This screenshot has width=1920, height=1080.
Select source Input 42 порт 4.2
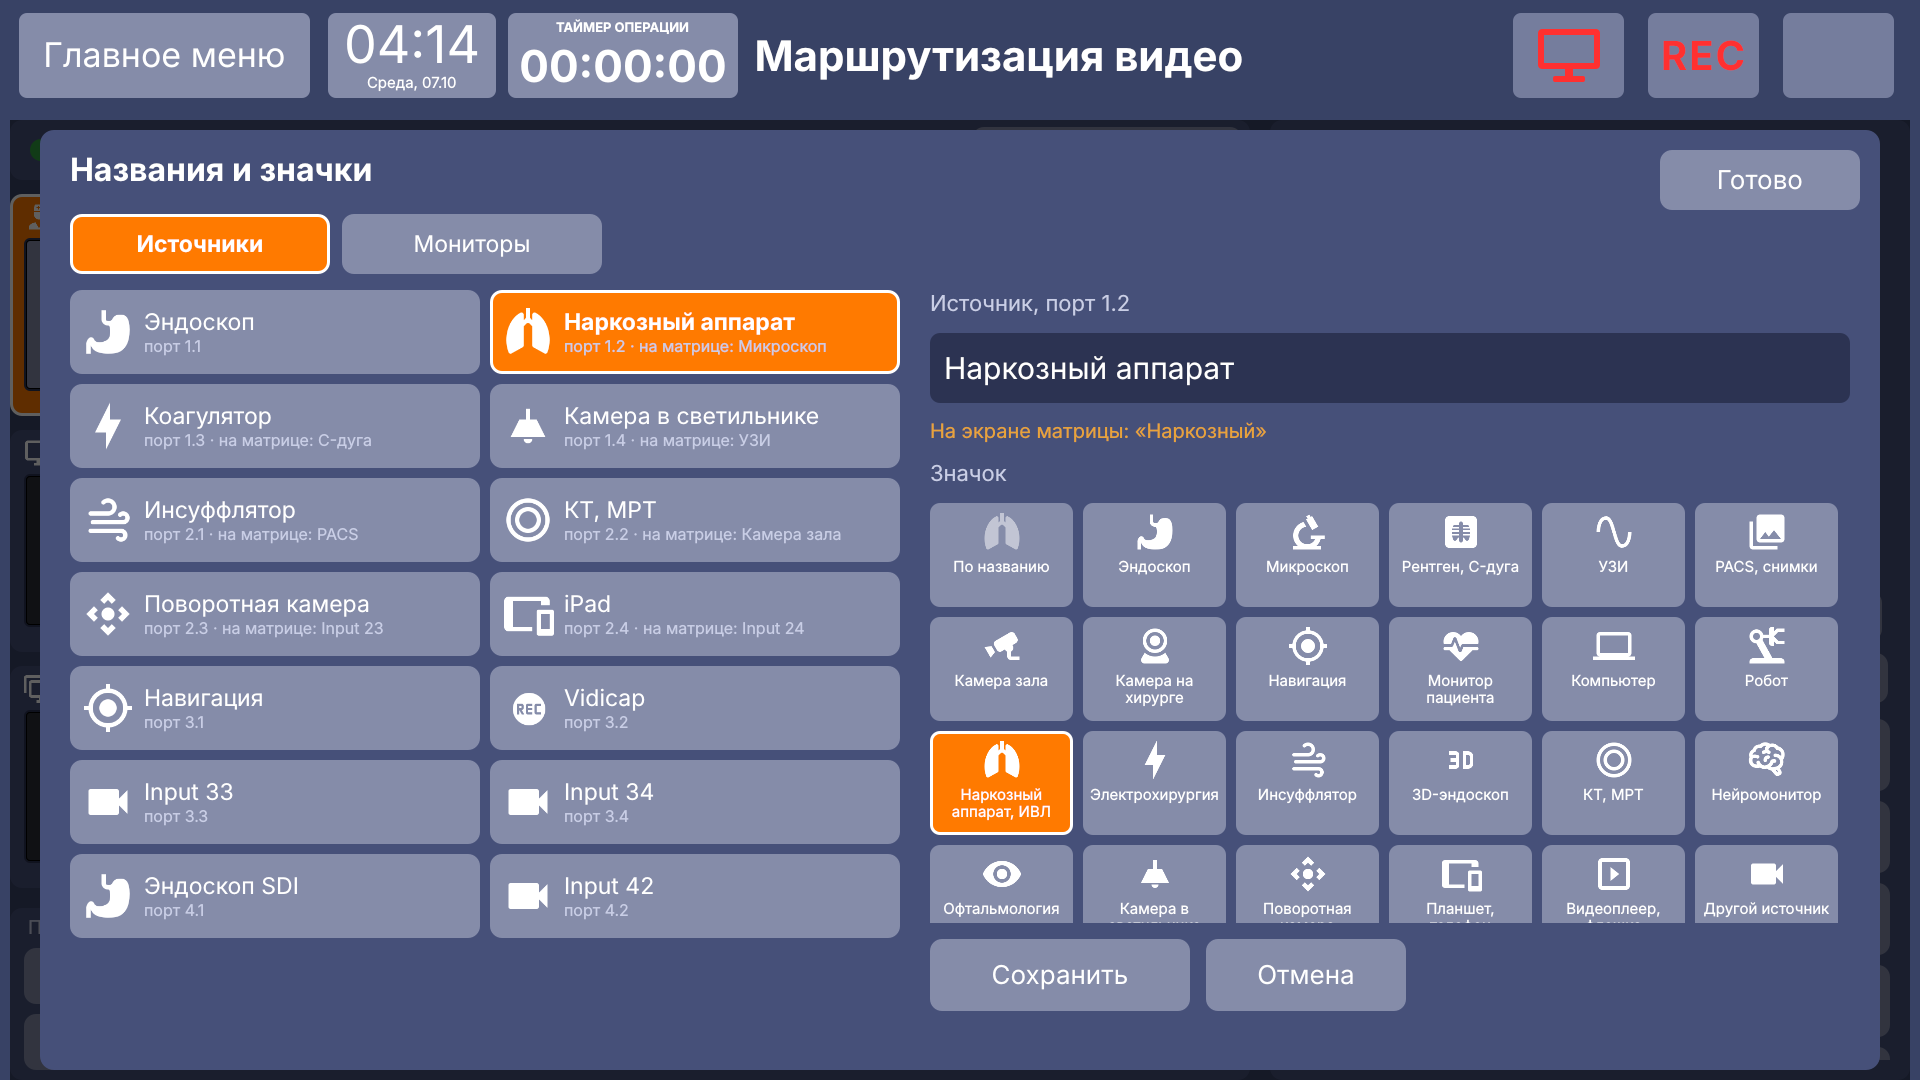point(695,896)
